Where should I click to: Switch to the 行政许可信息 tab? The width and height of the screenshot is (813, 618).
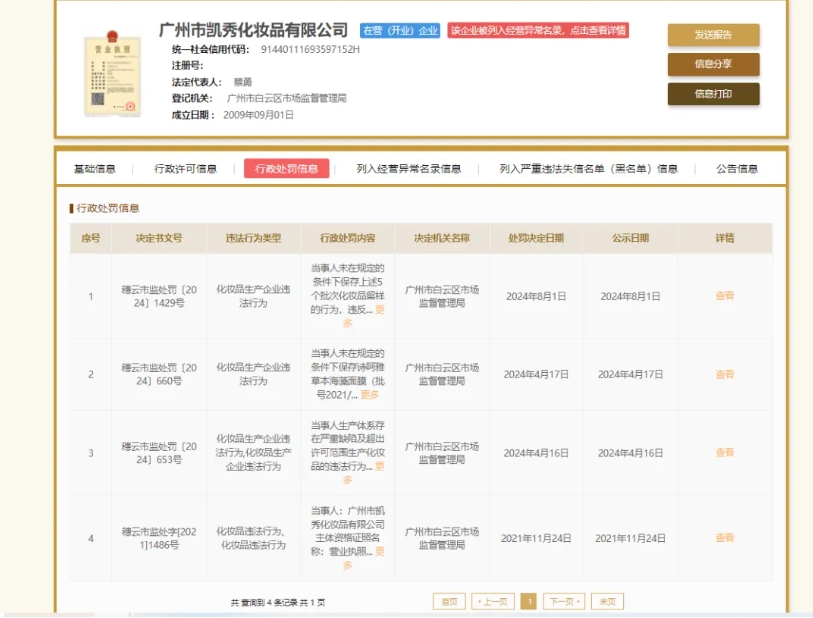click(186, 168)
